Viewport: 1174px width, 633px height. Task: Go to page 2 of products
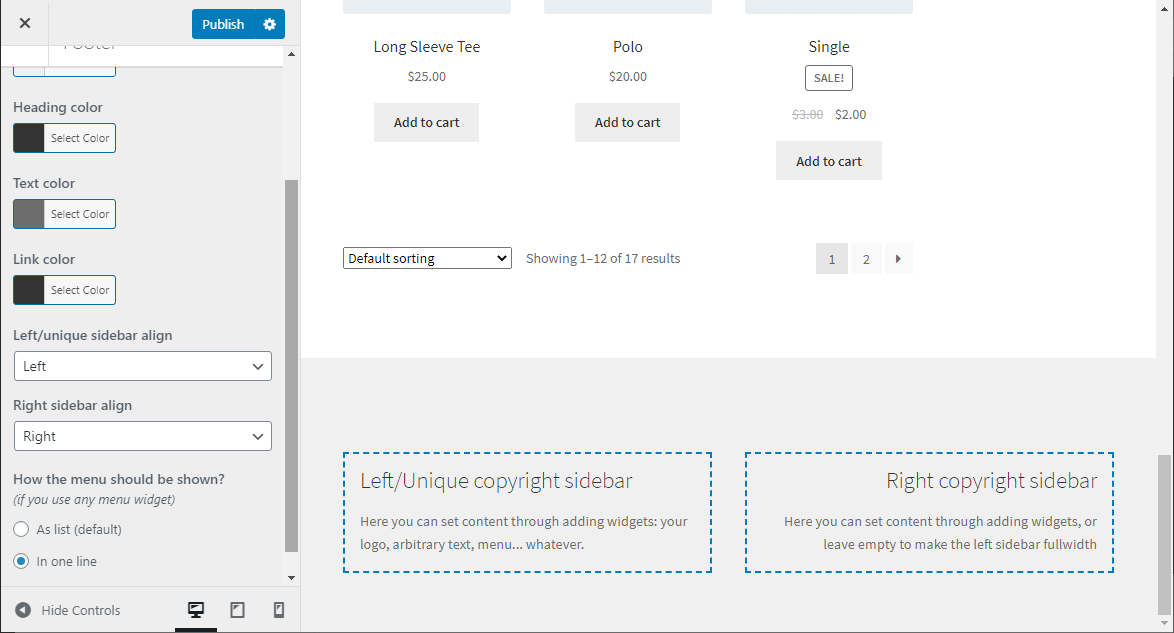[x=866, y=259]
